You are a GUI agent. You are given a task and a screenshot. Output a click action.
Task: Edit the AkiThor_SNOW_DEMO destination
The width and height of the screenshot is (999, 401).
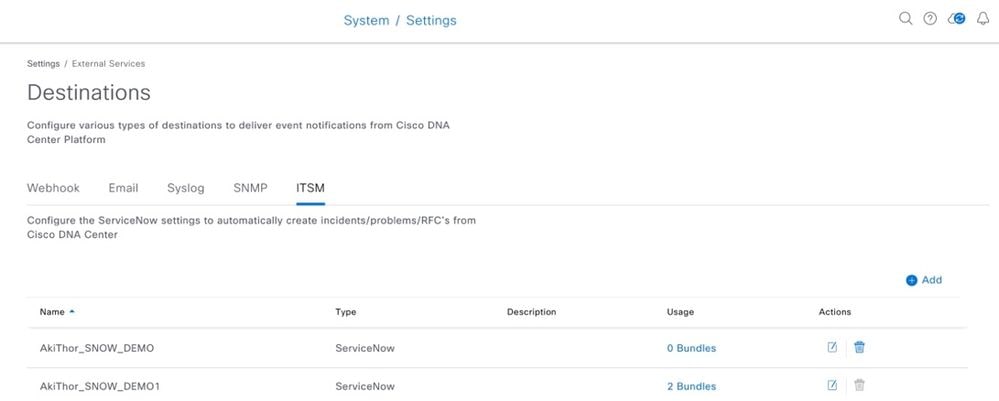tap(831, 347)
